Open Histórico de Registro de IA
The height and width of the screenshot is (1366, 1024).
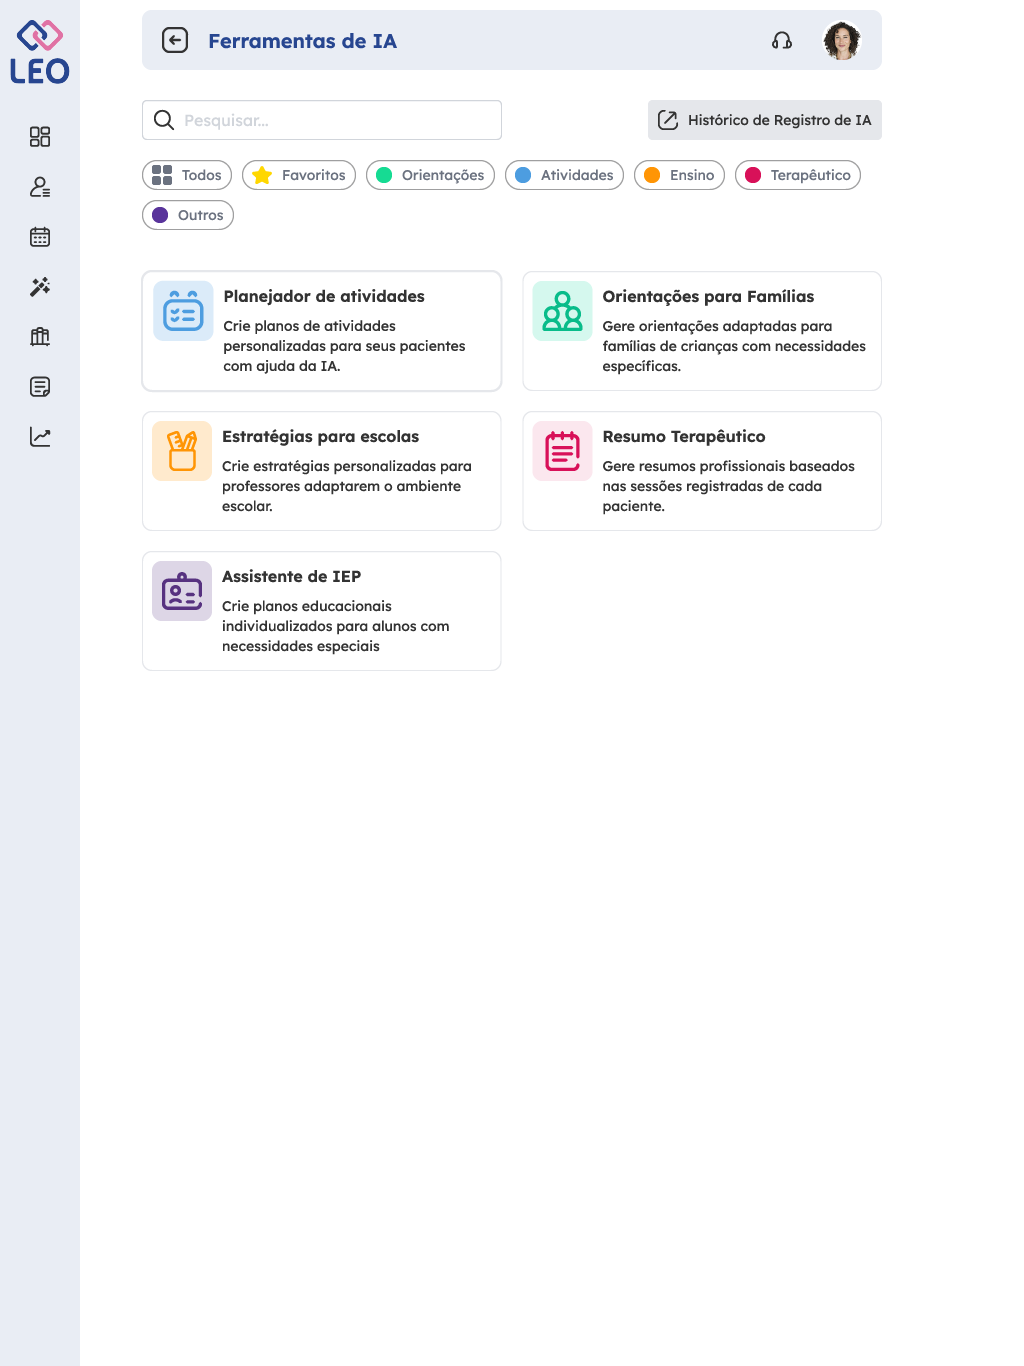pos(765,120)
